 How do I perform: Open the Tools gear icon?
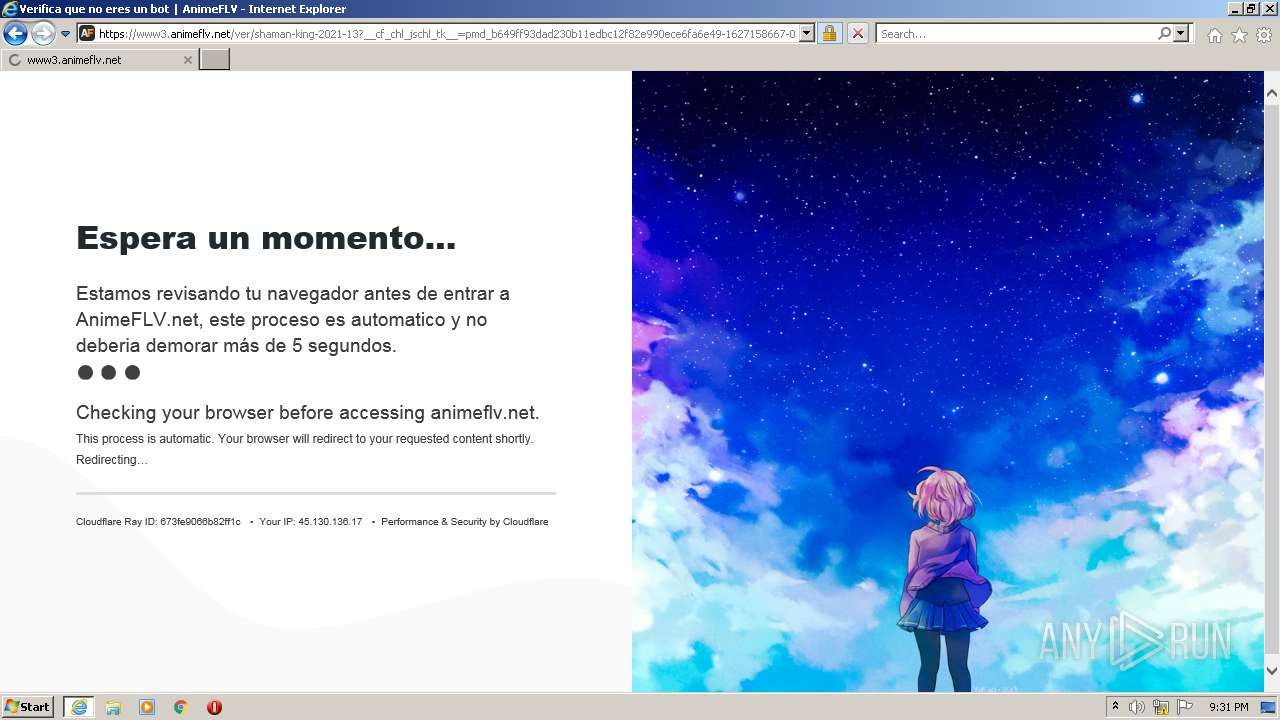[1264, 35]
